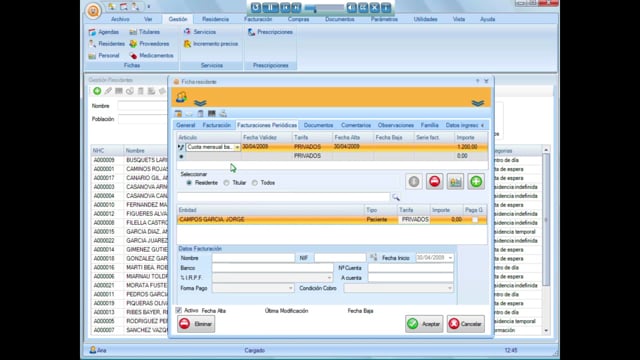Open Titulares in the Fichas group
Screen dimensions: 640x360
144,32
